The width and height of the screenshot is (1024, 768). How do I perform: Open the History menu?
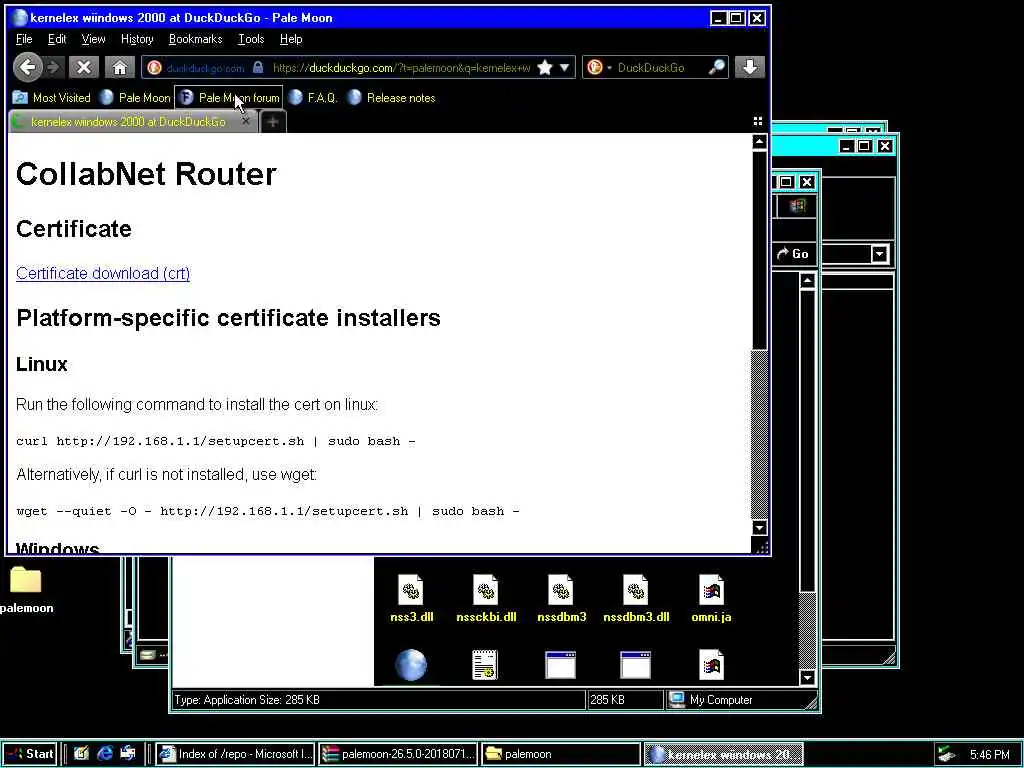137,39
